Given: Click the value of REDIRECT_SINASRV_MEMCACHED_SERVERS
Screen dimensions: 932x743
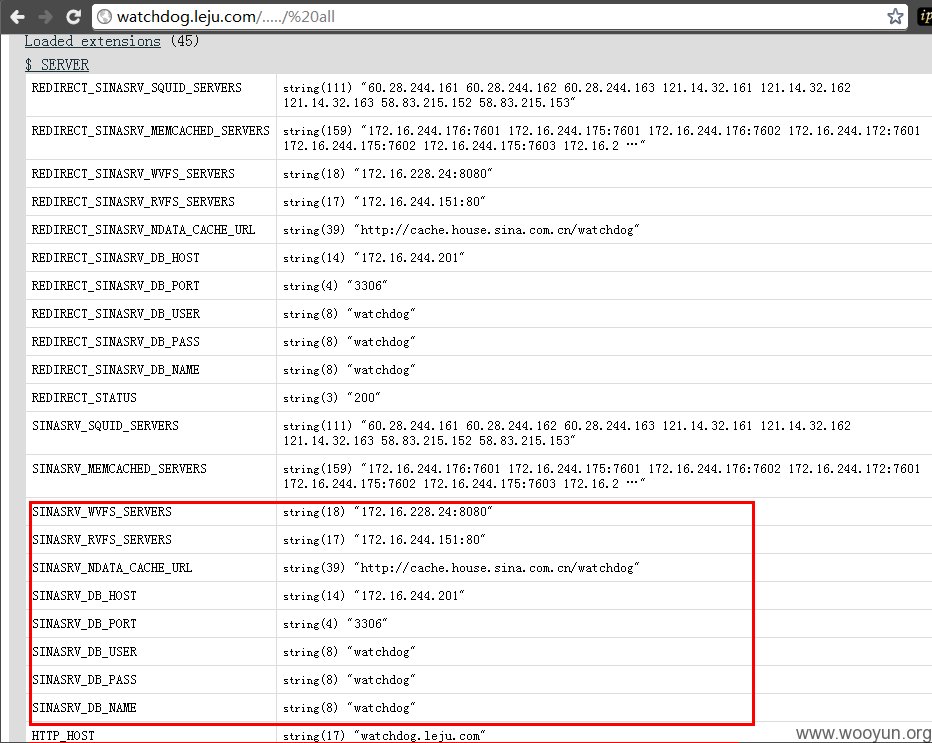Looking at the screenshot, I should (x=602, y=138).
